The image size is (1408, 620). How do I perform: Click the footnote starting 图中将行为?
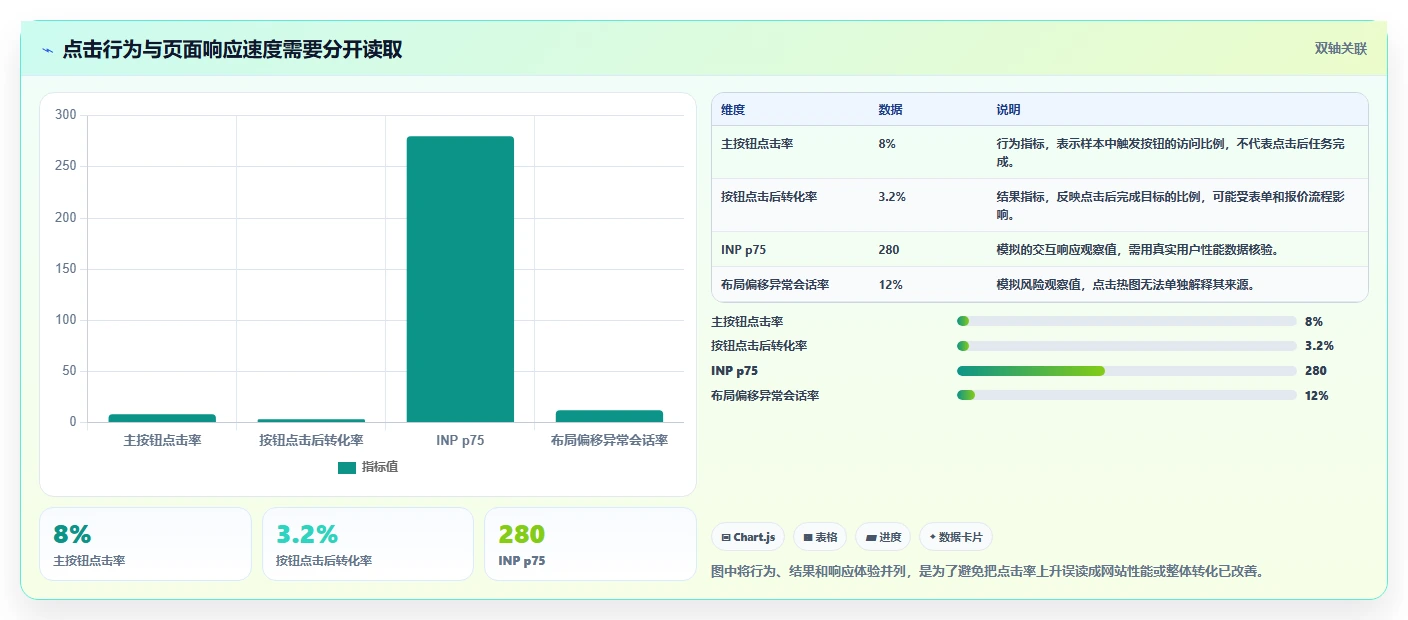[987, 572]
